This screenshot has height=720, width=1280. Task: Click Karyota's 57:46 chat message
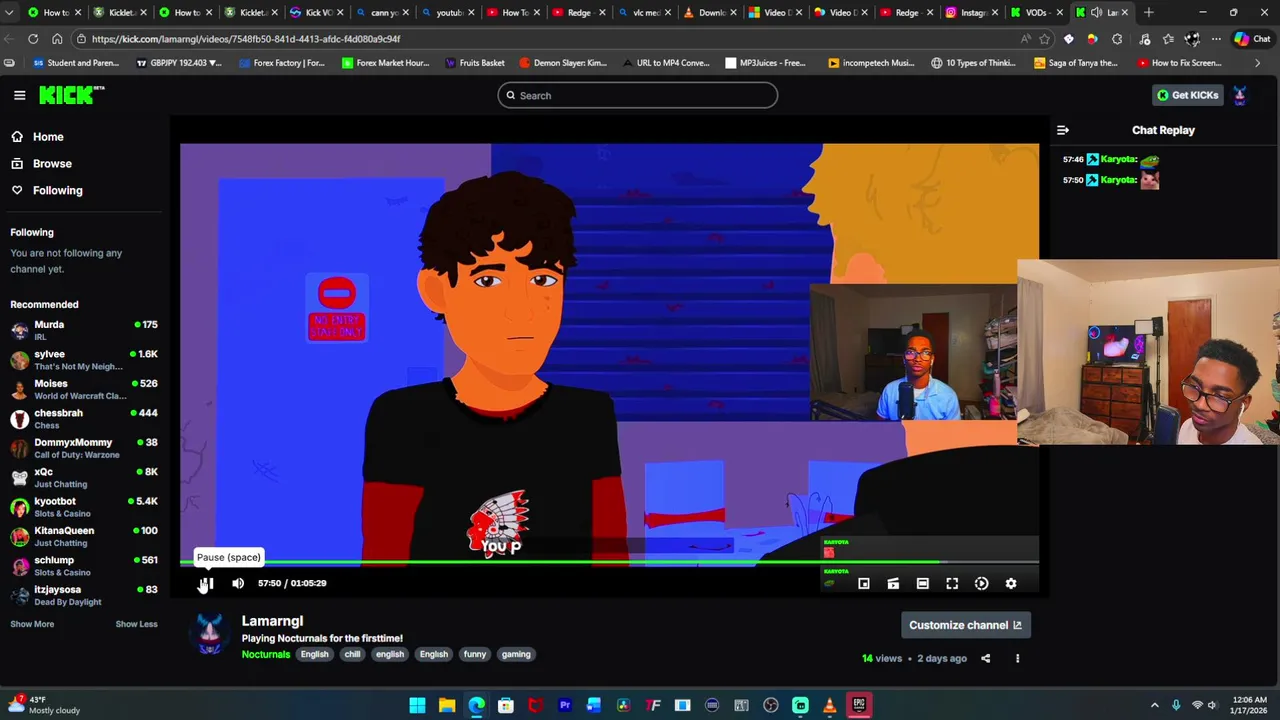point(1111,159)
